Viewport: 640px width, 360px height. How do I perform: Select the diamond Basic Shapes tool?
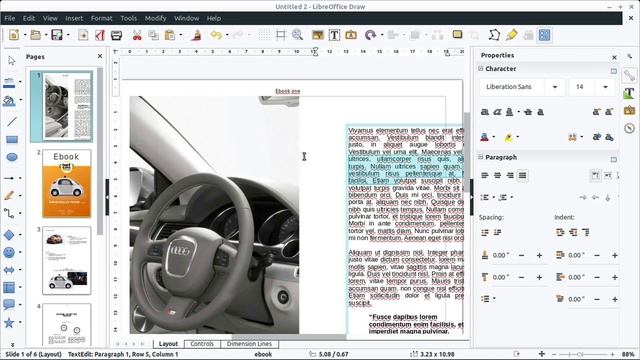pyautogui.click(x=9, y=235)
